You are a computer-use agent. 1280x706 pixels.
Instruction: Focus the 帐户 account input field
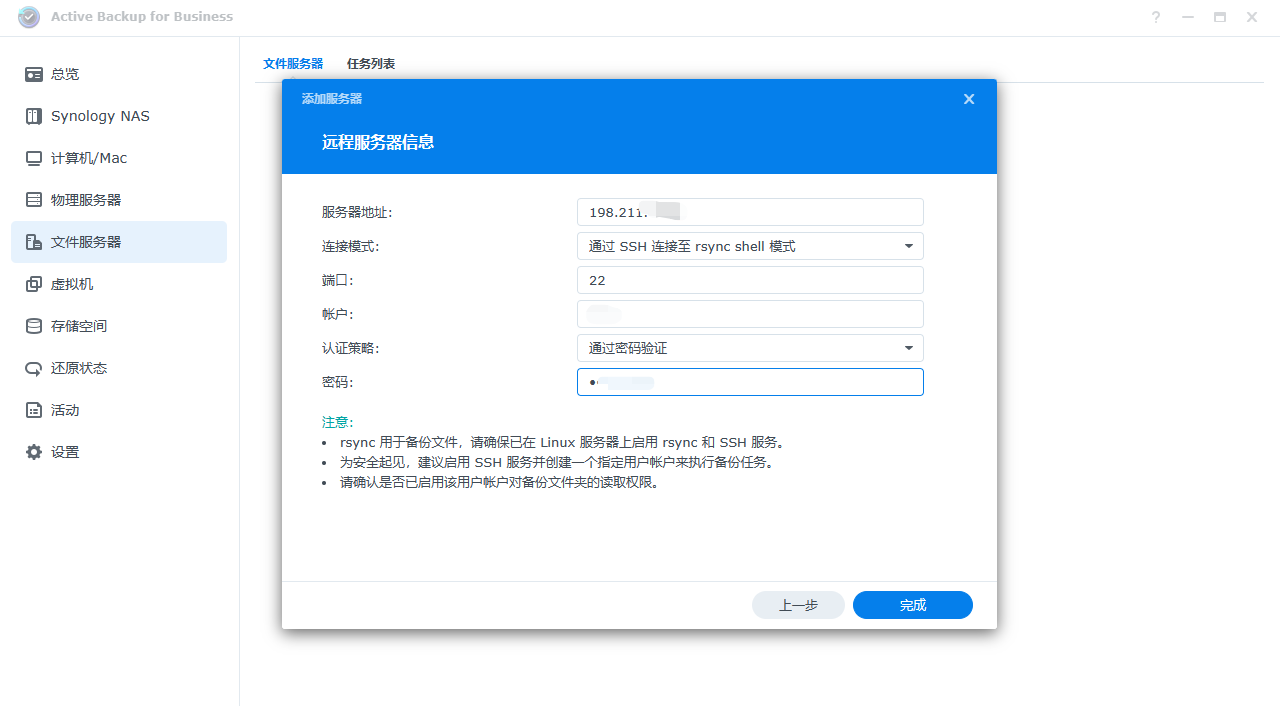point(750,314)
